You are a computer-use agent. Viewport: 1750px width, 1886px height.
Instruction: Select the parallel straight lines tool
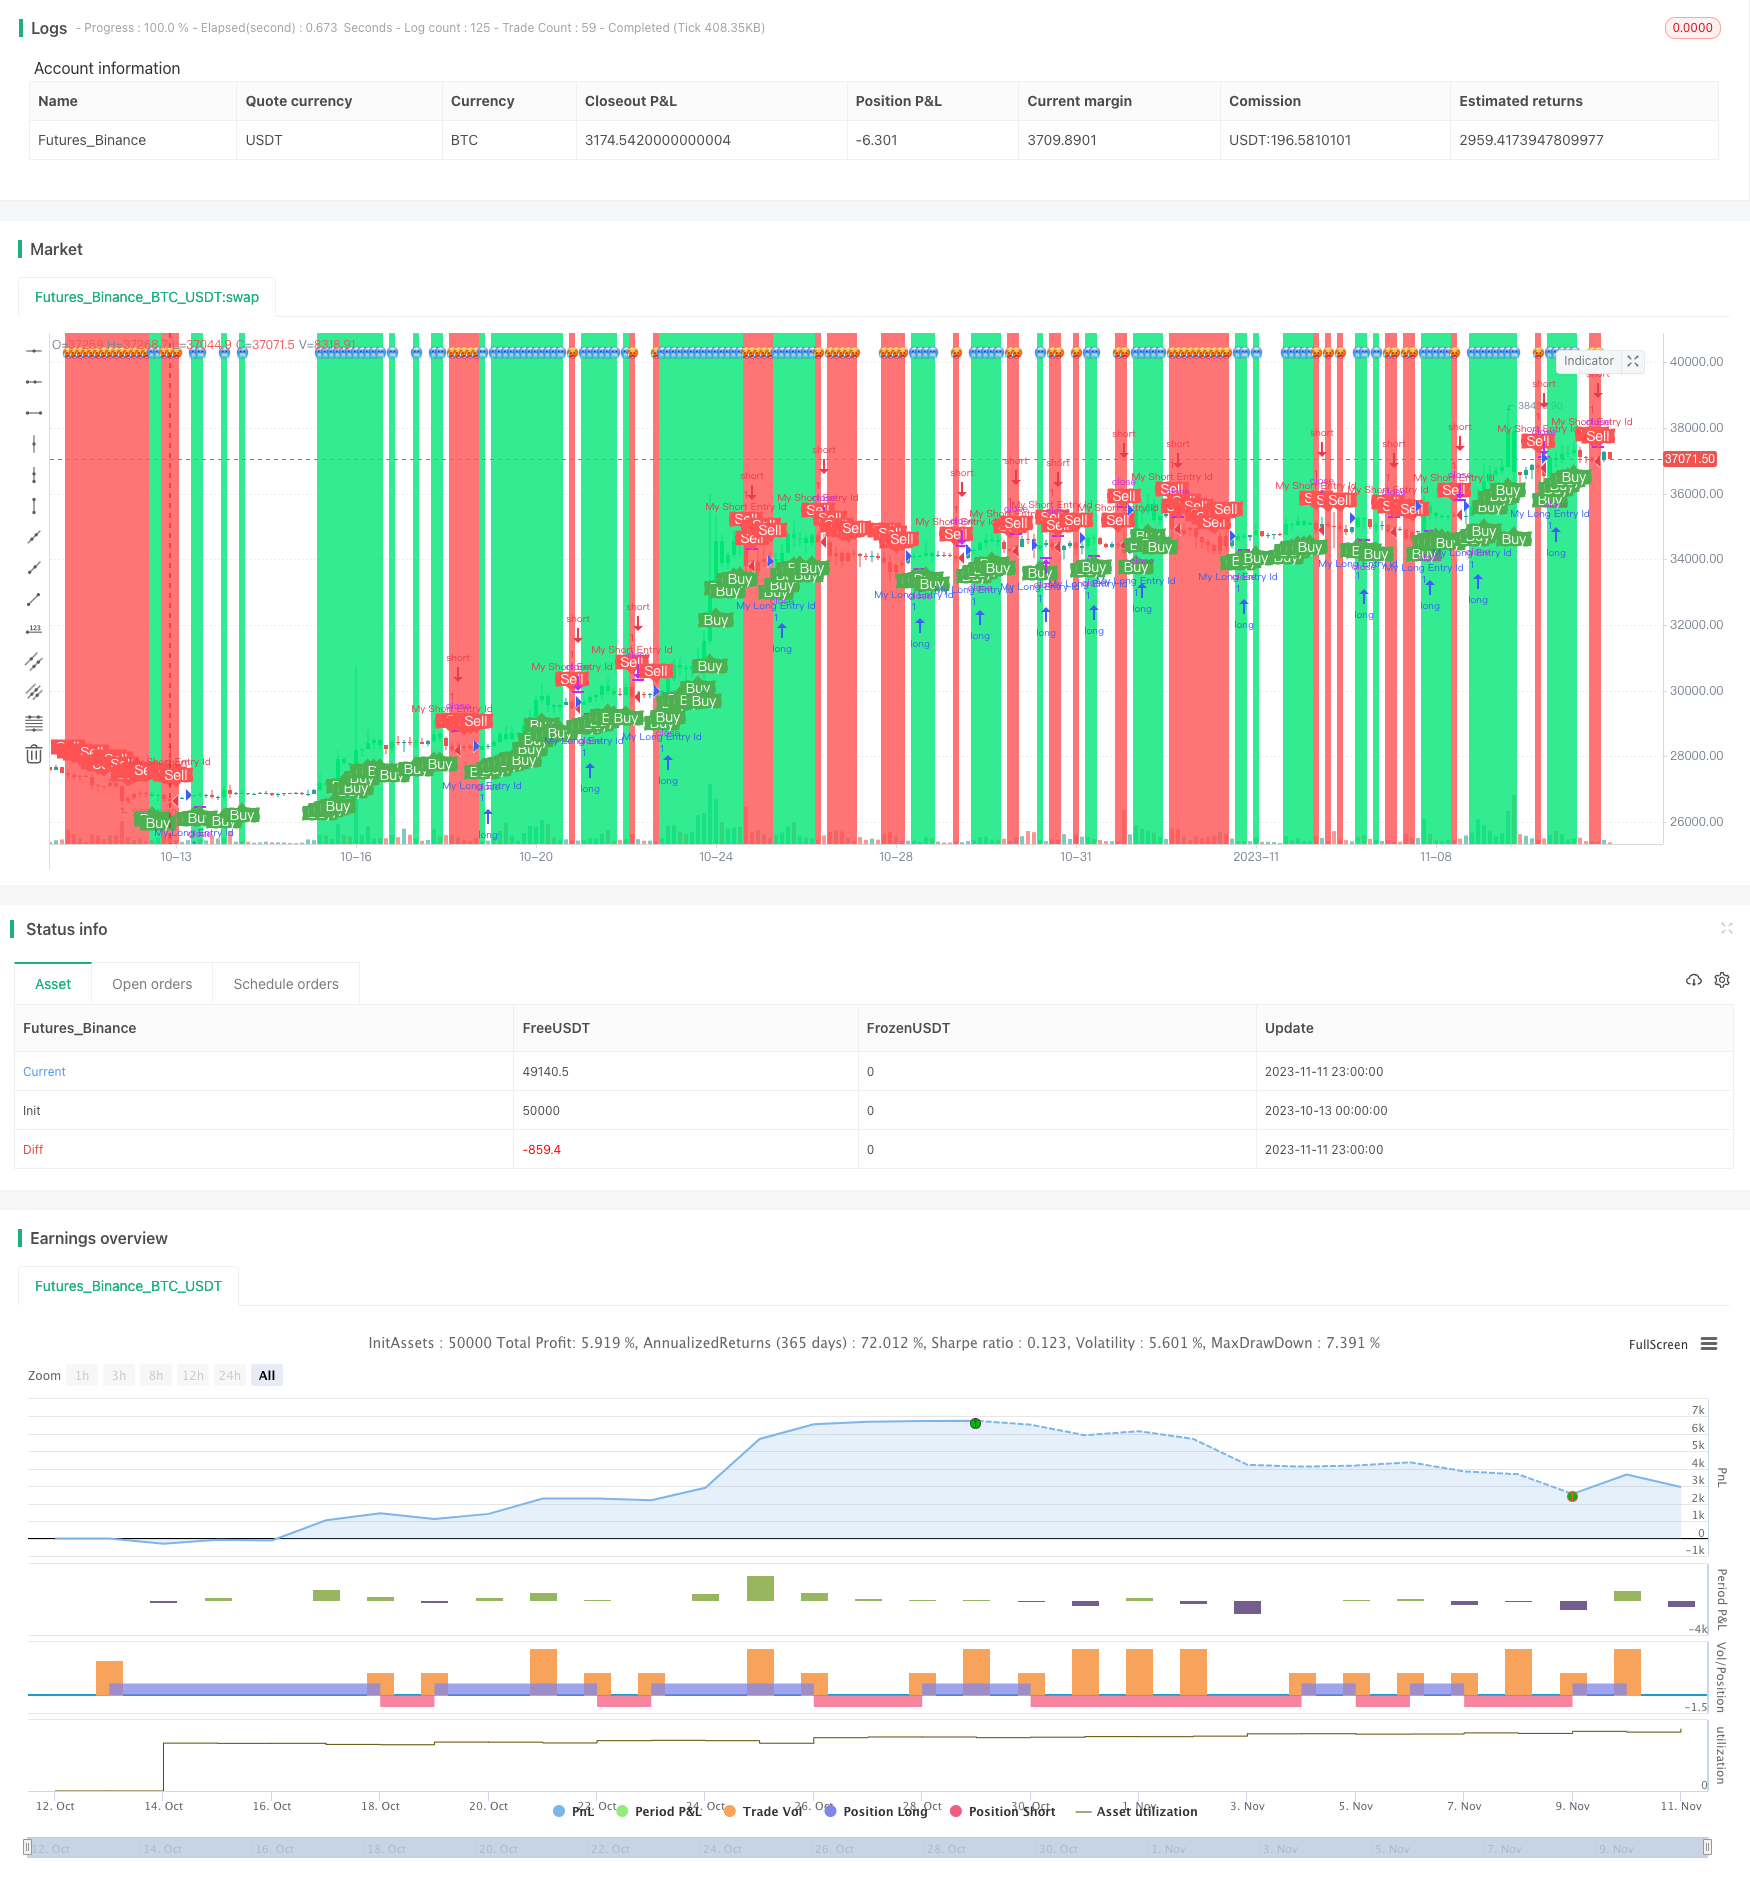pyautogui.click(x=34, y=692)
